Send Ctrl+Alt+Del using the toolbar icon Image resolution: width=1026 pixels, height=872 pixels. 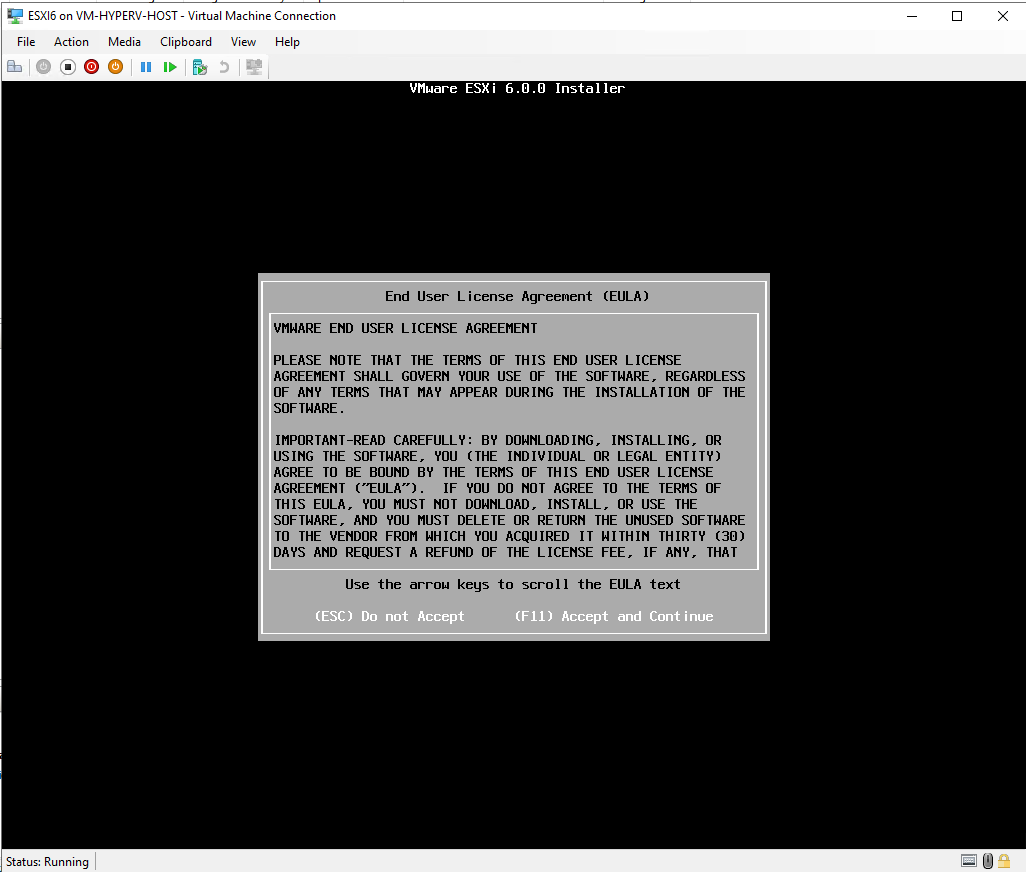tap(14, 67)
